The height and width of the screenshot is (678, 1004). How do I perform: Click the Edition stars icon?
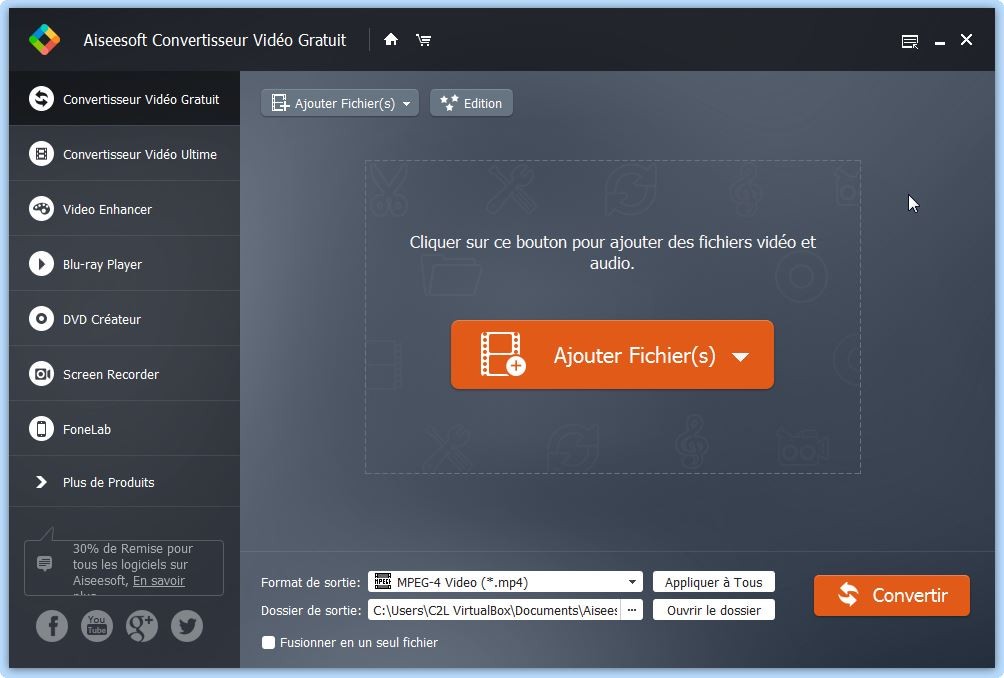click(x=449, y=102)
